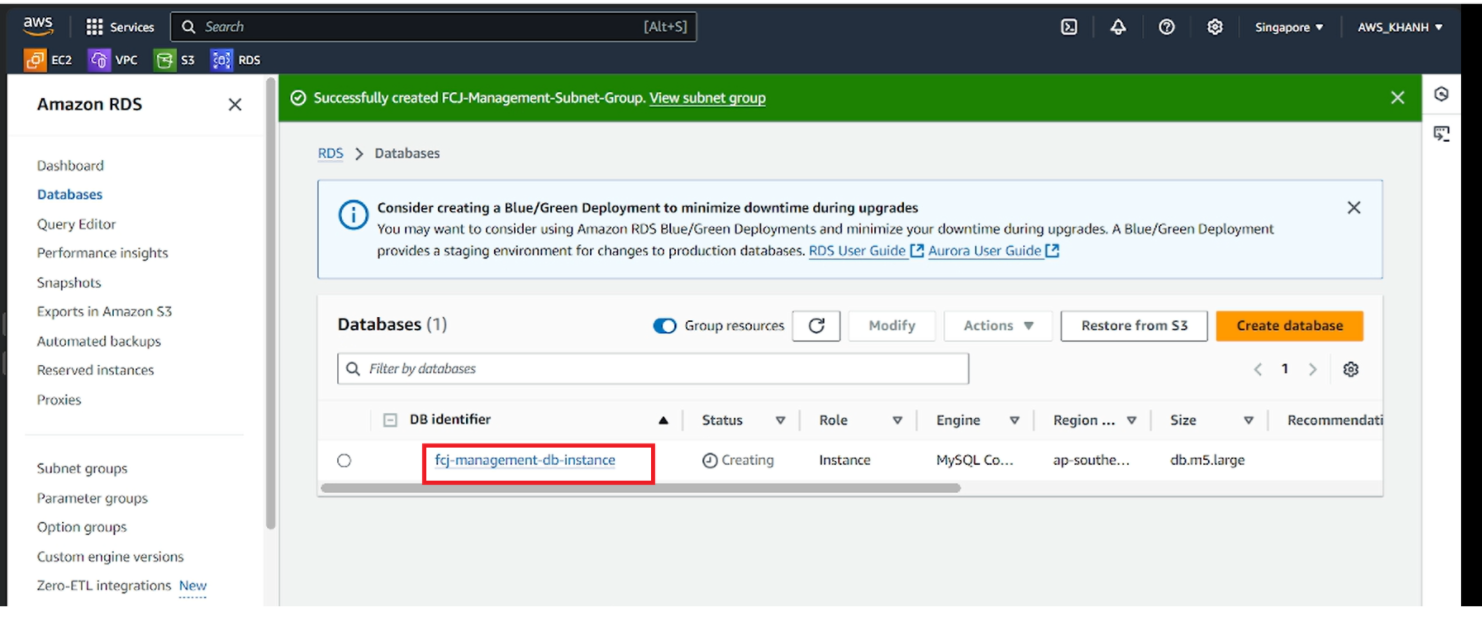Click the info circle icon in blue notice

[x=353, y=215]
